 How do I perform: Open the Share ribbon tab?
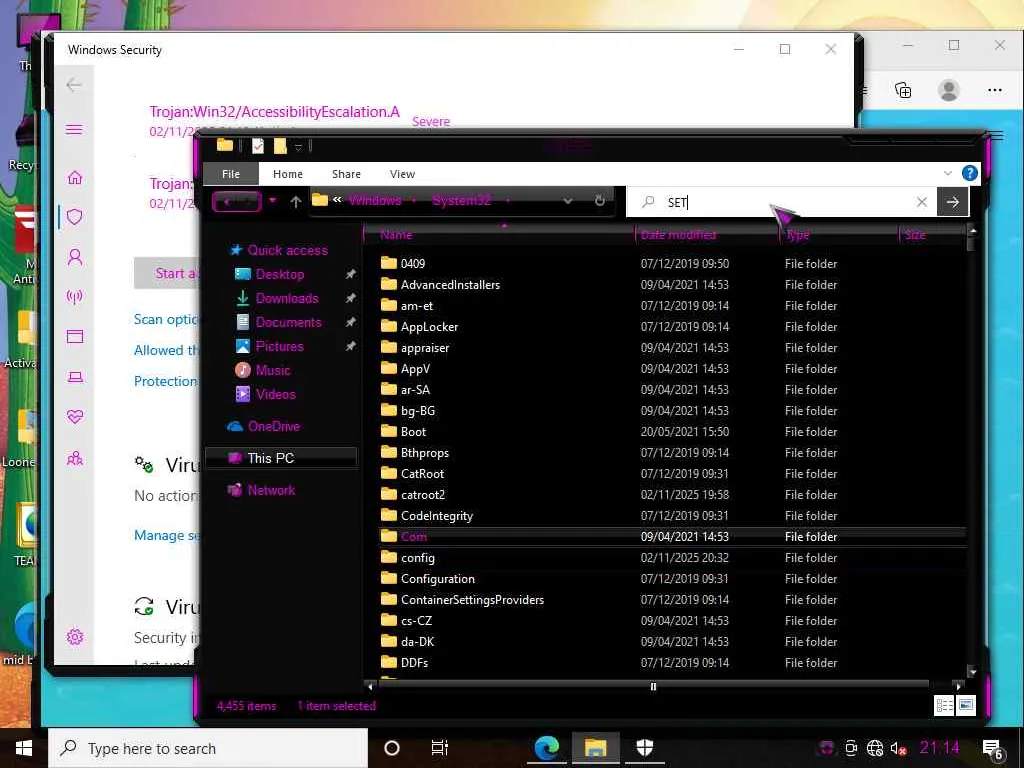[x=346, y=174]
